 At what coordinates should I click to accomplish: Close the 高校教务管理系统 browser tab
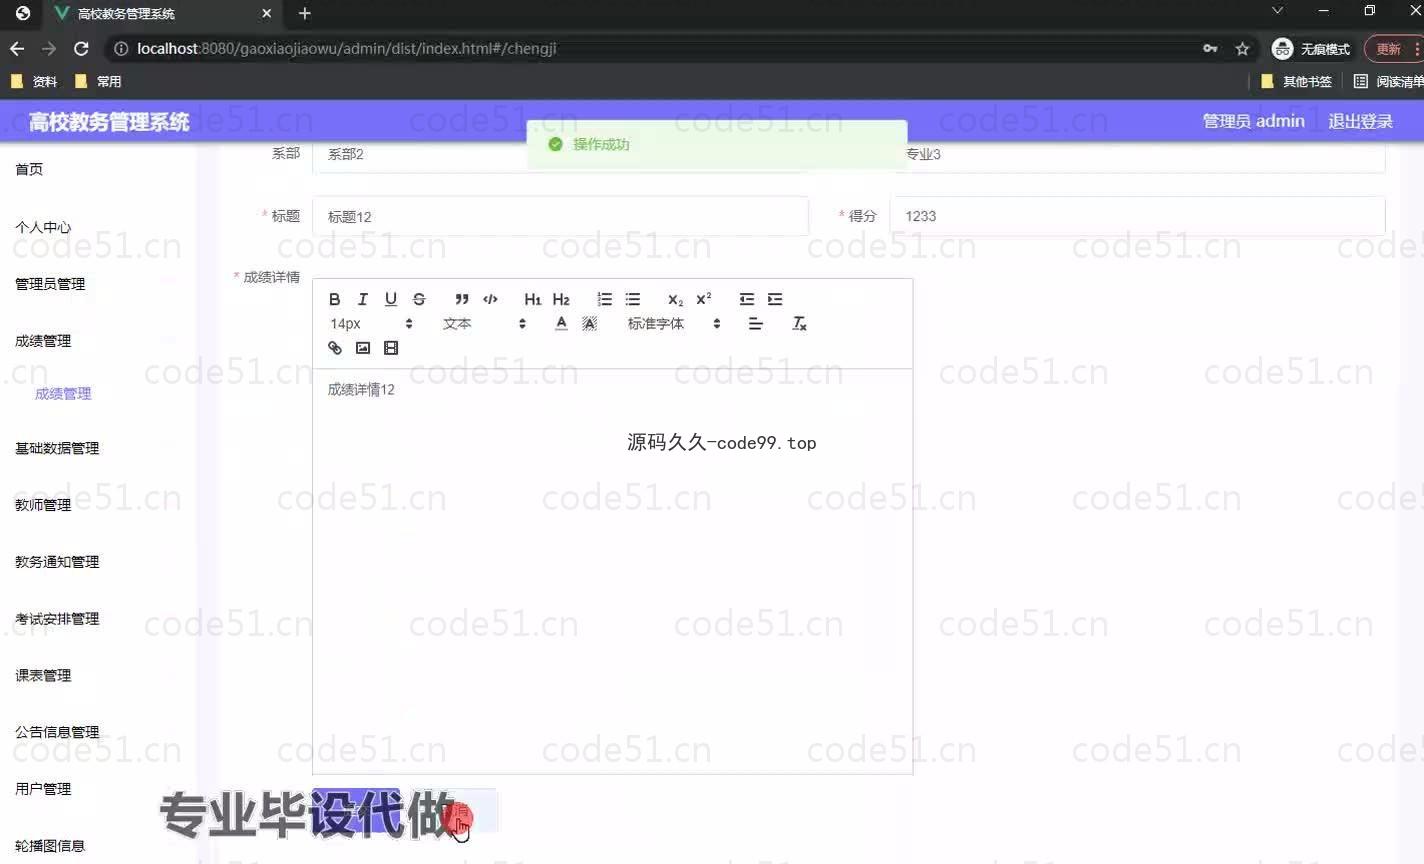(x=266, y=13)
